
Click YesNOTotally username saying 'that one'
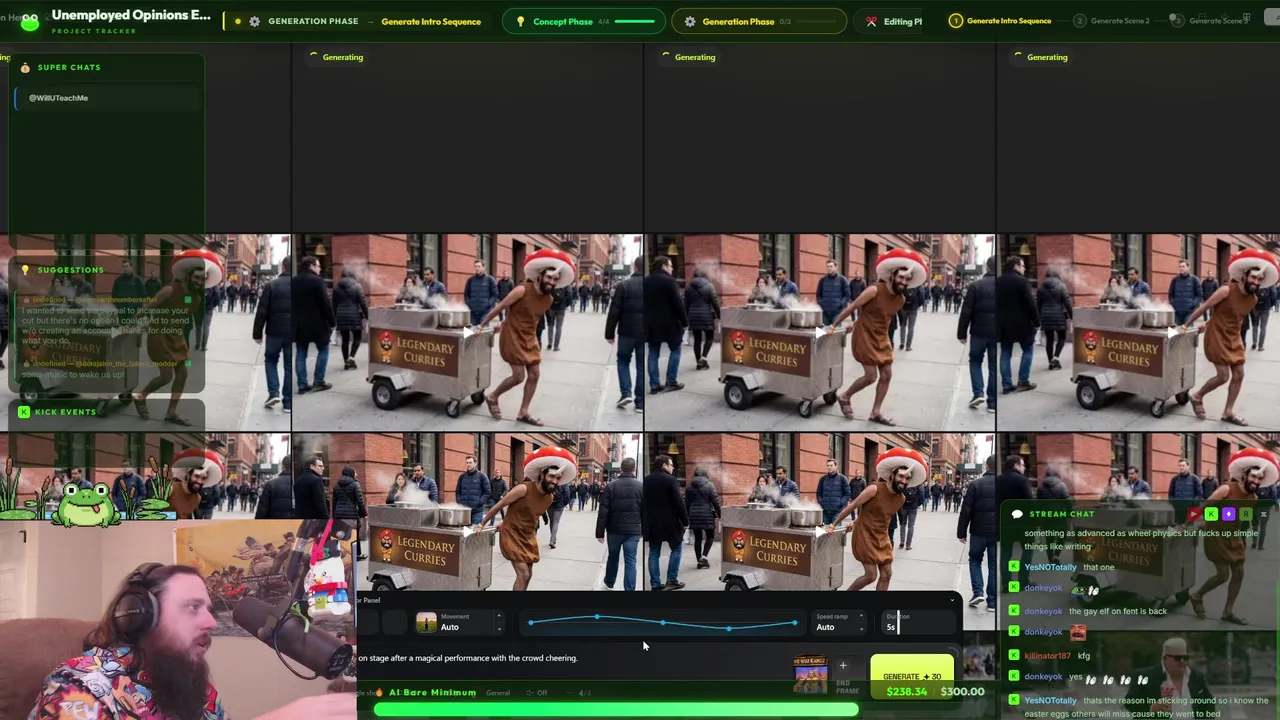(1050, 567)
